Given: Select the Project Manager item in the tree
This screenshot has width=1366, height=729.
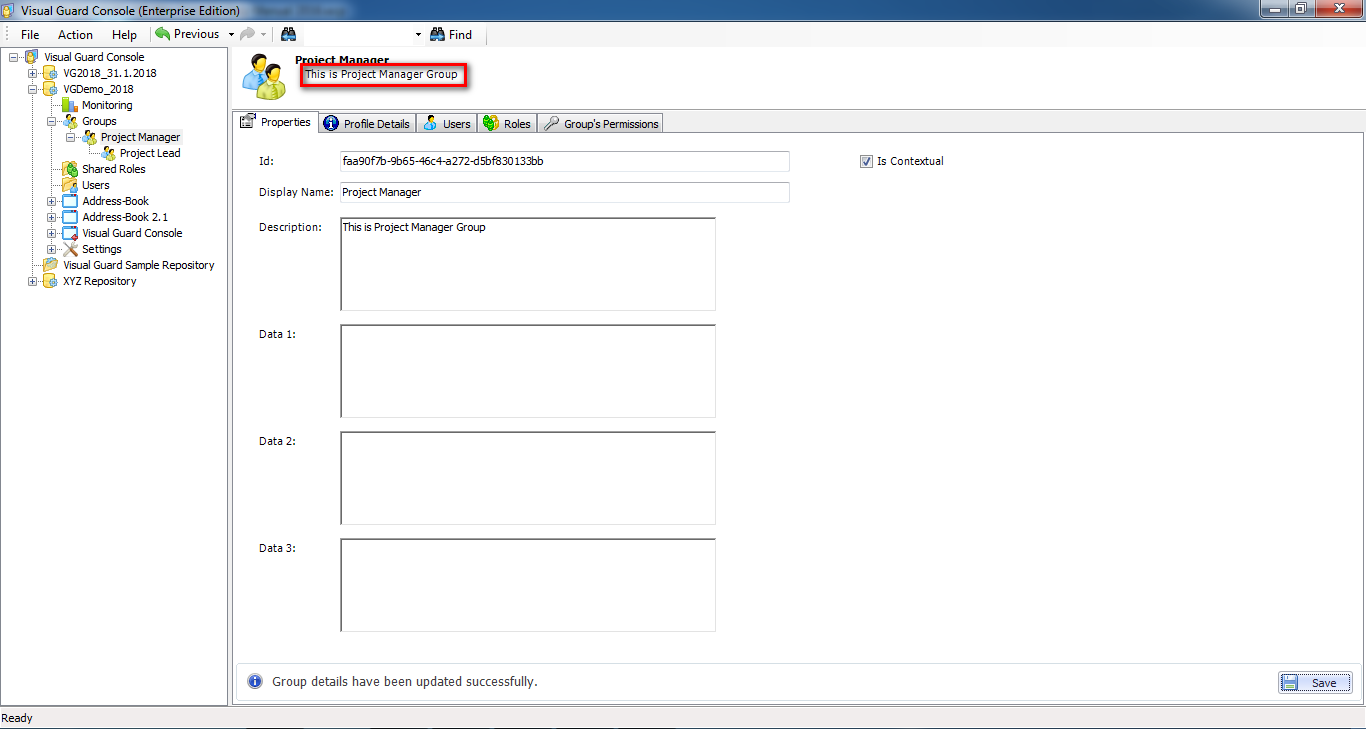Looking at the screenshot, I should coord(141,137).
